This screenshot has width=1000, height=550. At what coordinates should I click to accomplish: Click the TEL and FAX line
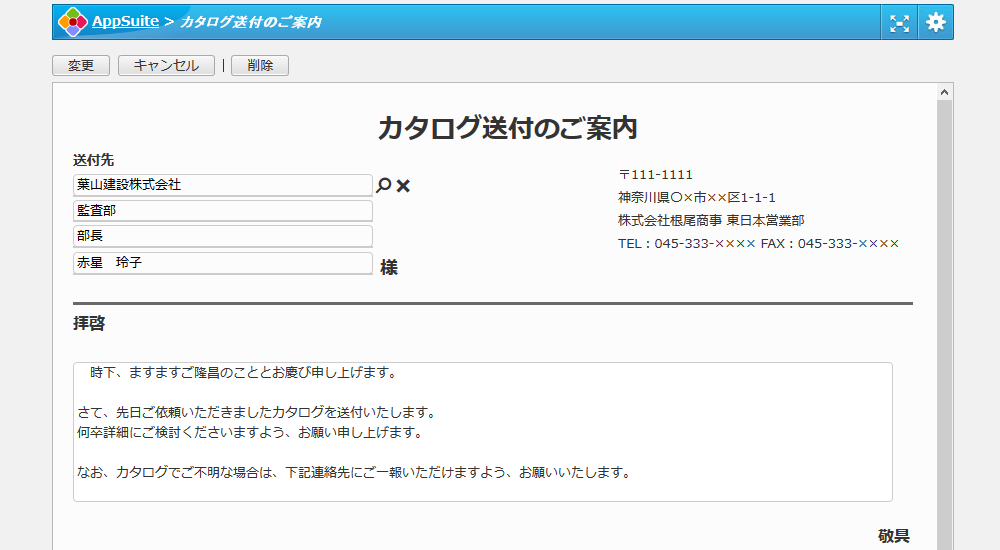(x=758, y=244)
